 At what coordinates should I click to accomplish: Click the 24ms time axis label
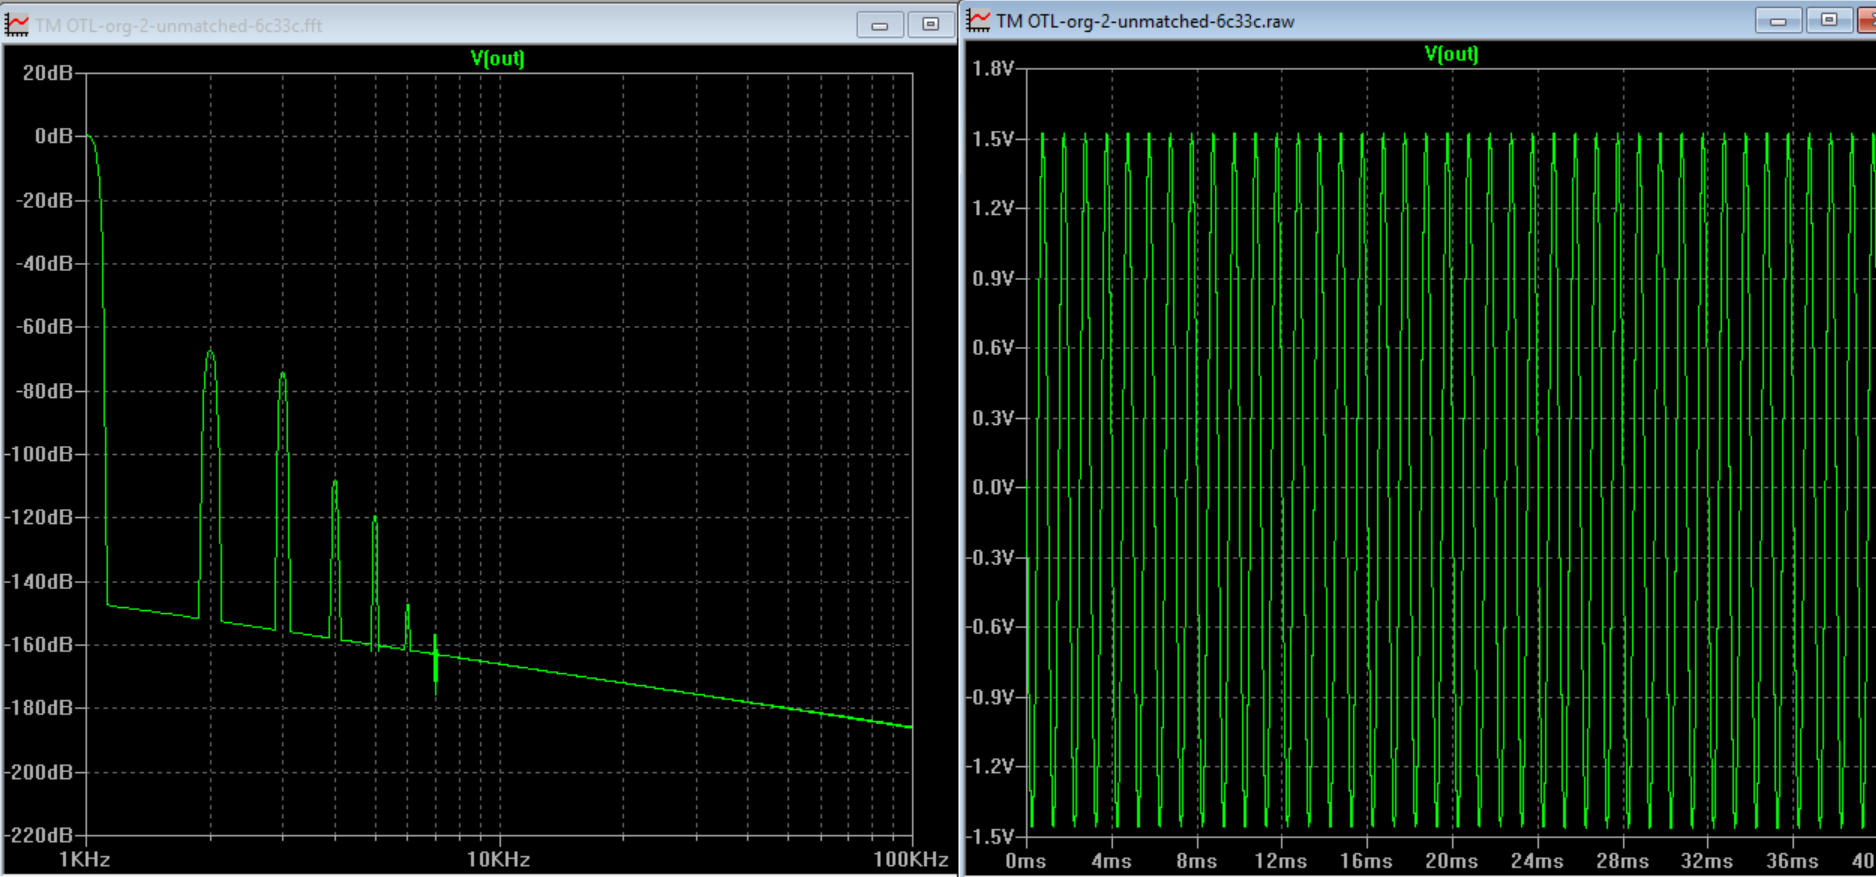[x=1537, y=861]
